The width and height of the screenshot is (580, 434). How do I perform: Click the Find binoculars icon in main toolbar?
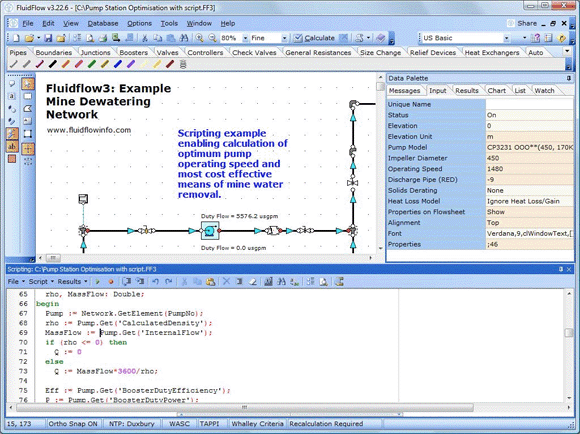click(x=183, y=38)
